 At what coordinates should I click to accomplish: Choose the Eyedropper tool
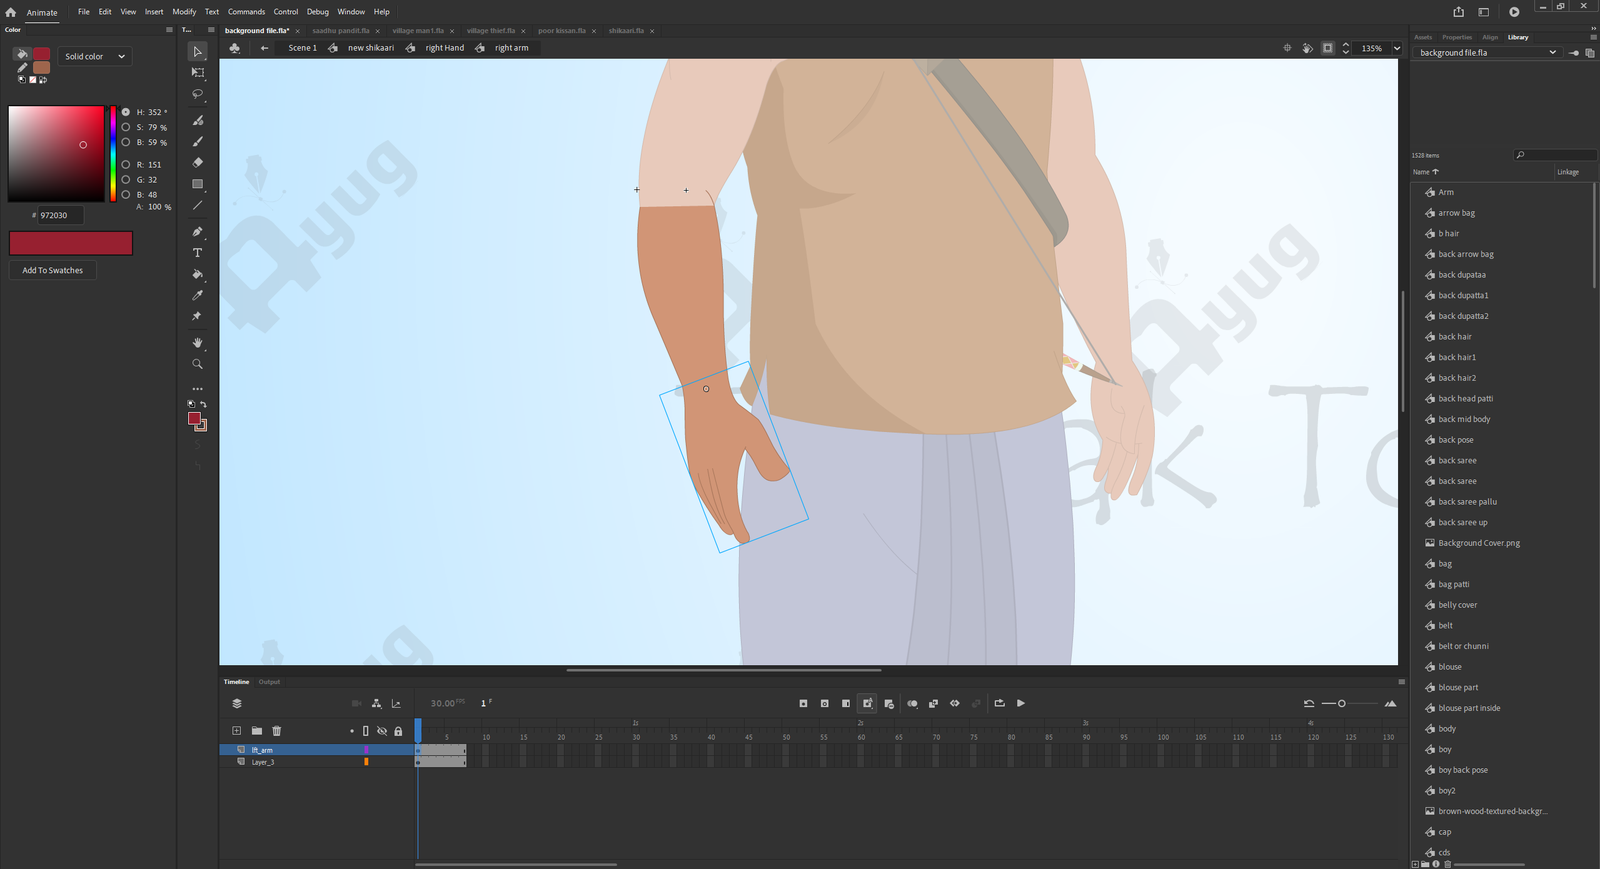coord(197,295)
